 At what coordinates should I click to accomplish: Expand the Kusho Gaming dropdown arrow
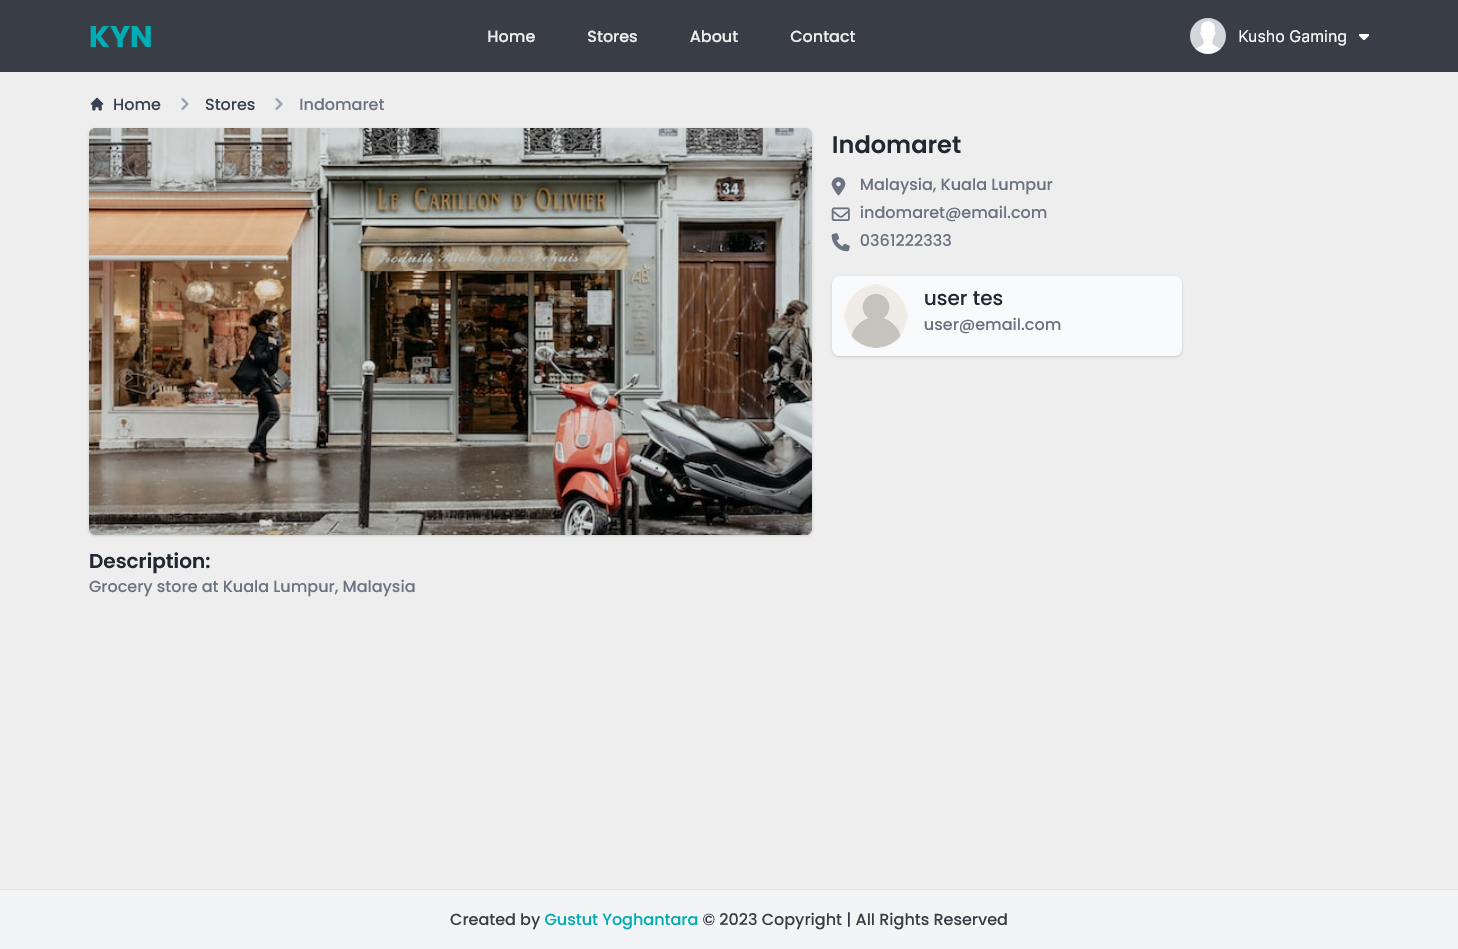point(1364,37)
